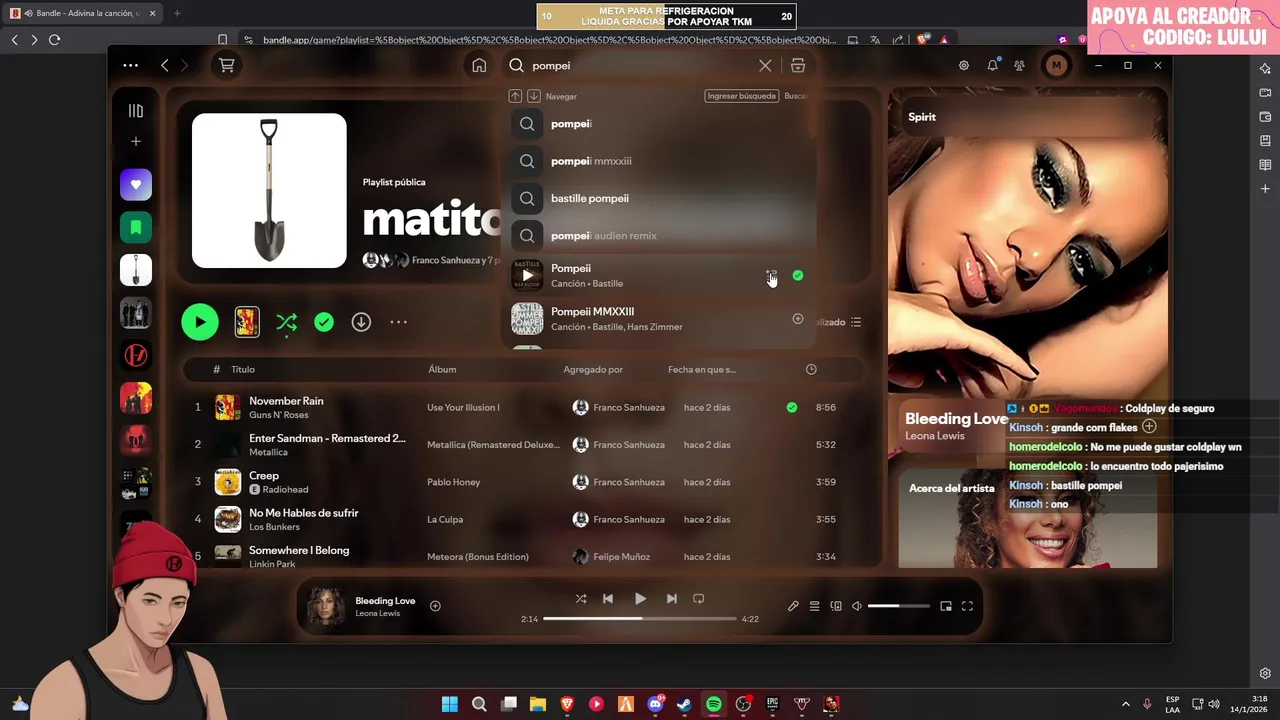Viewport: 1280px width, 720px height.
Task: Open the Use Your Illusion I album link
Action: [x=463, y=408]
